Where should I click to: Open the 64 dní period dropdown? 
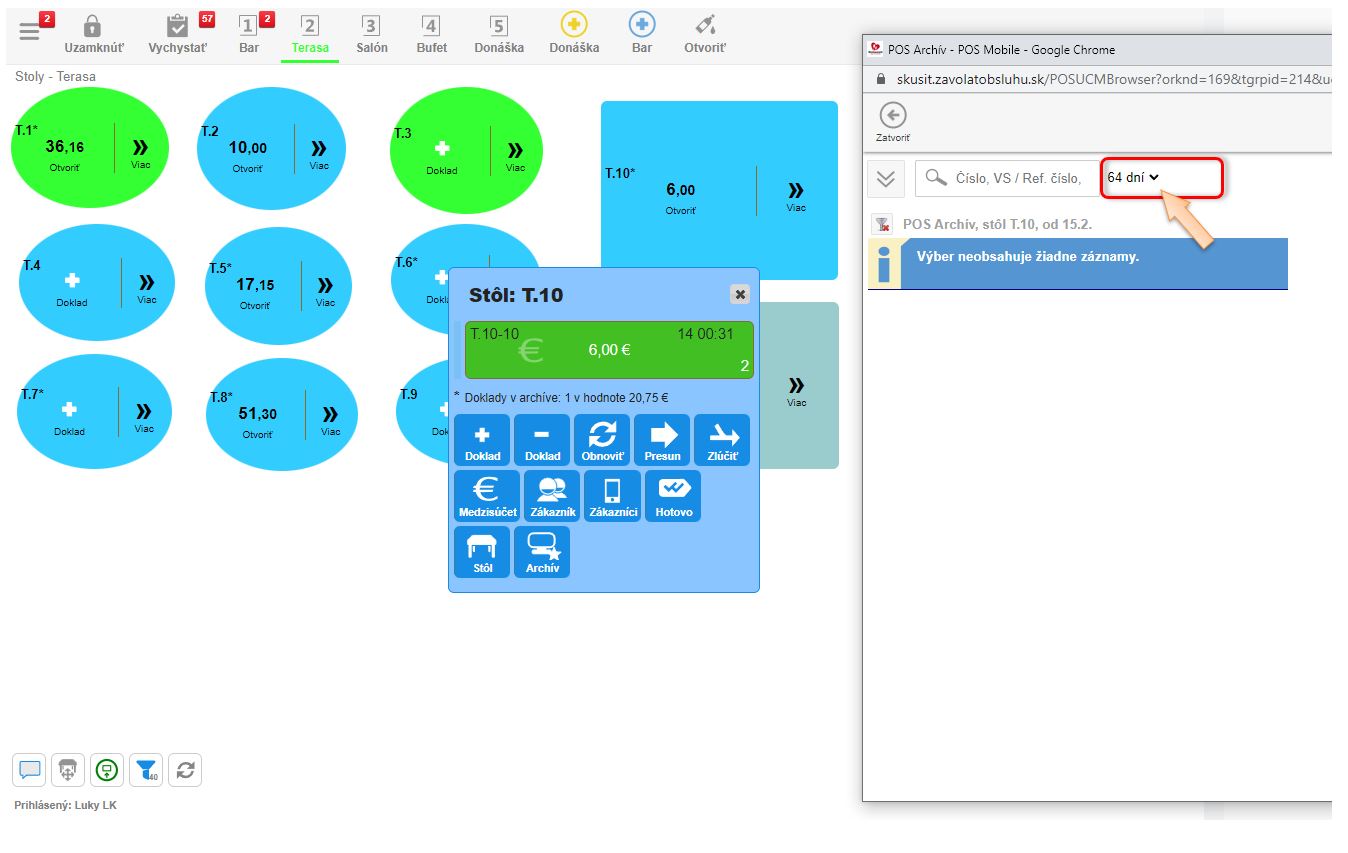pyautogui.click(x=1133, y=177)
